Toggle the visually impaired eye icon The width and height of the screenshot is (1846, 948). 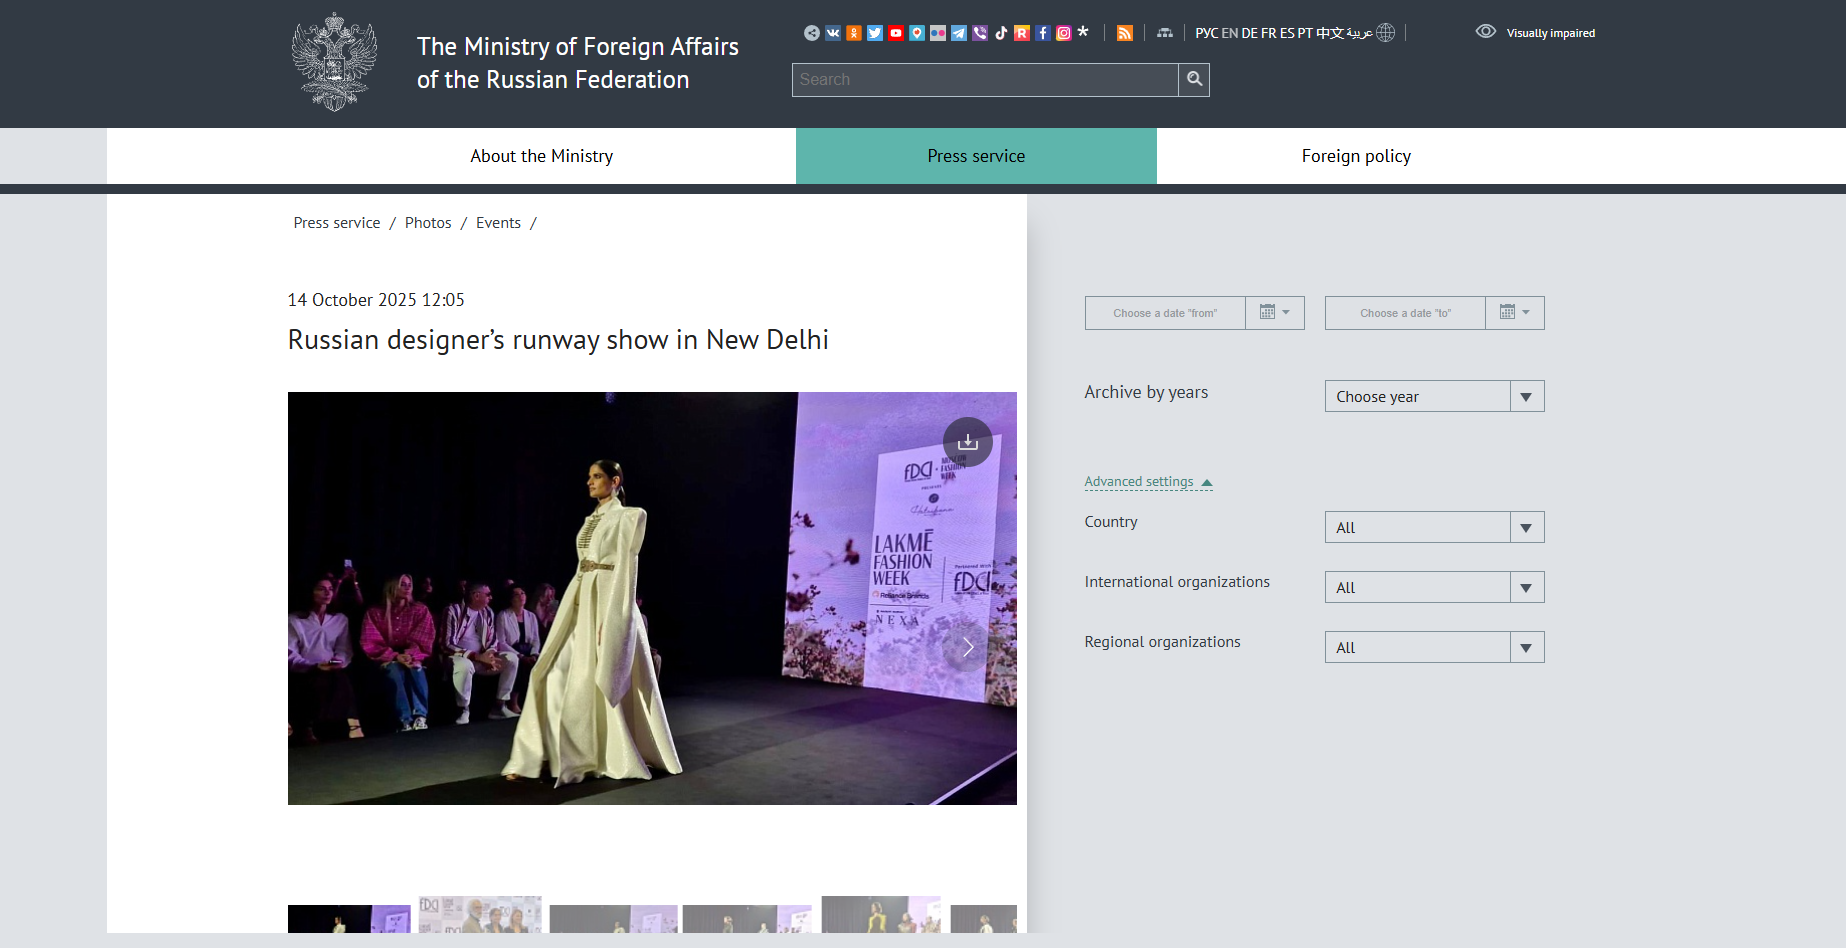point(1486,32)
